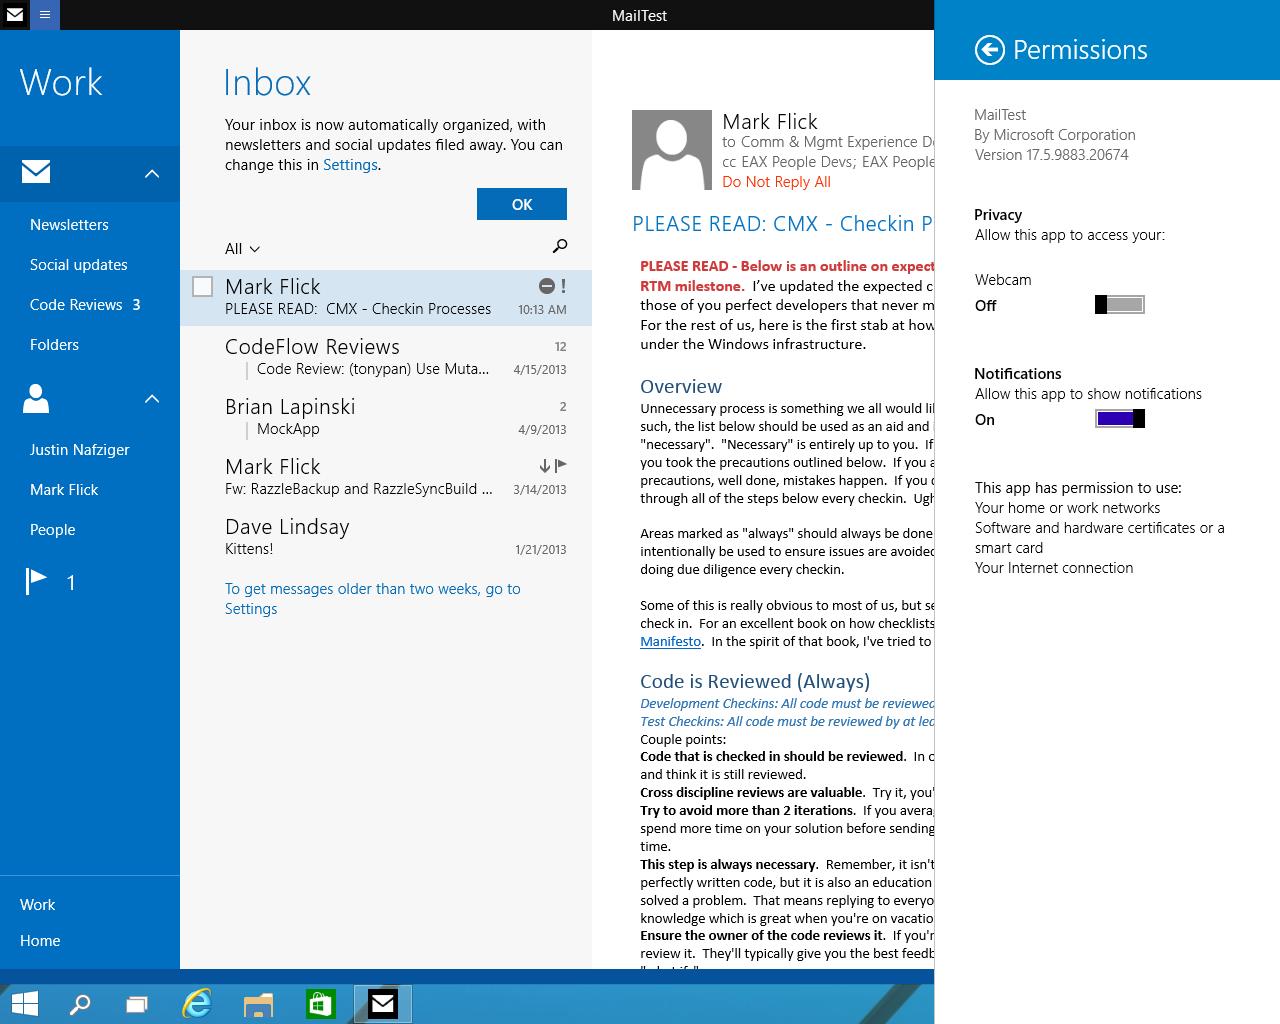Click the Mail app icon in title bar
Screen dimensions: 1280x1024
click(x=15, y=15)
